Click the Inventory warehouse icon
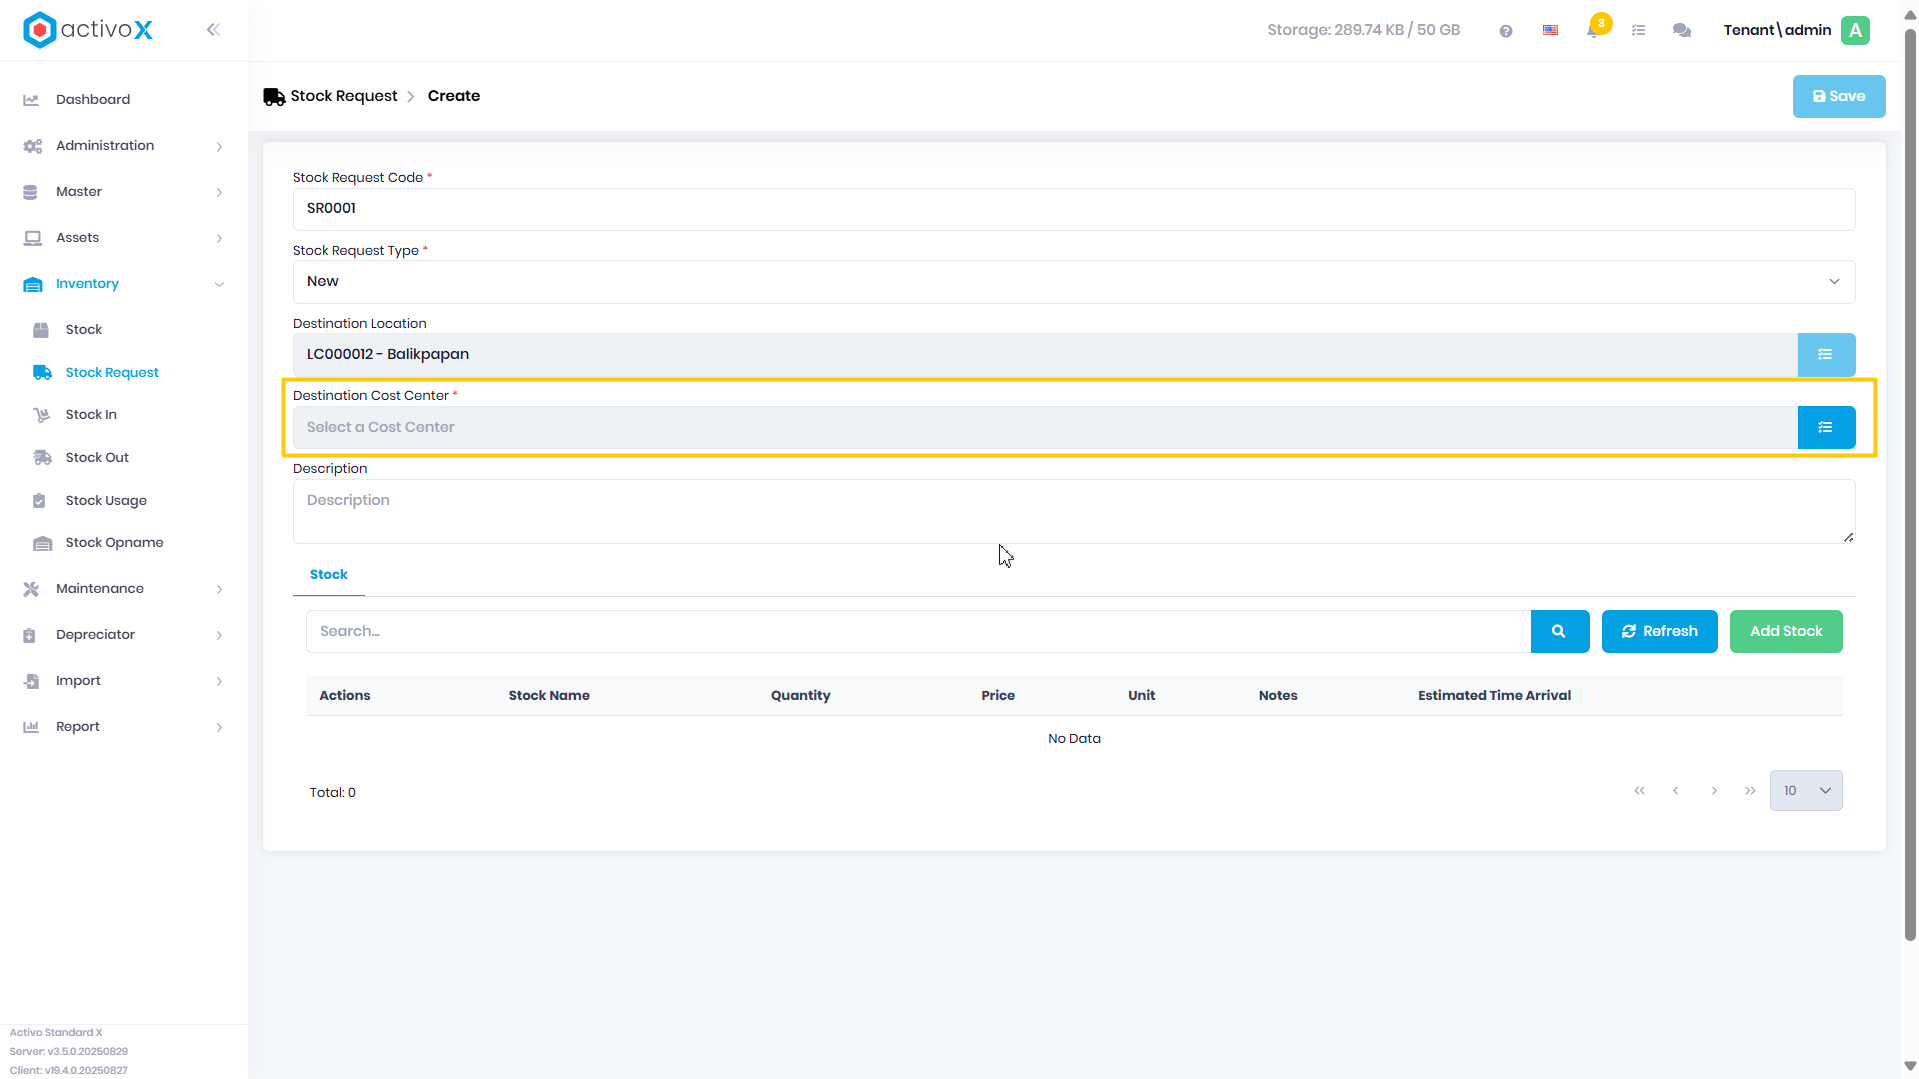 tap(32, 284)
